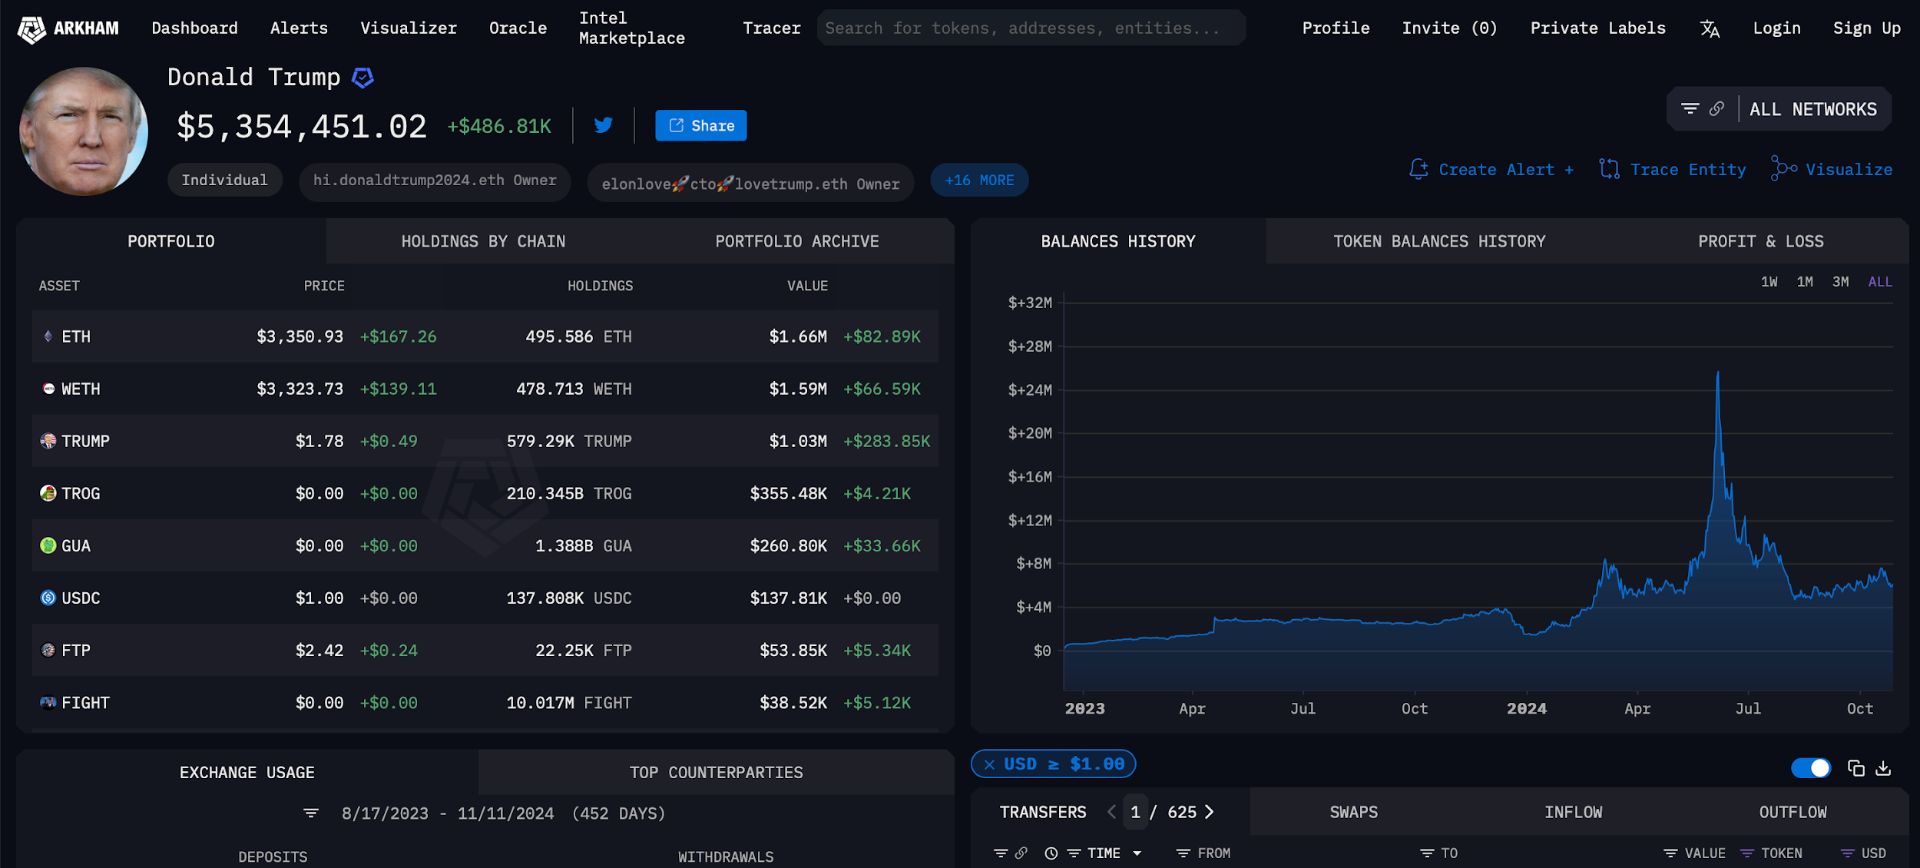Image resolution: width=1920 pixels, height=868 pixels.
Task: Copy transfers using the copy icon
Action: (1856, 768)
